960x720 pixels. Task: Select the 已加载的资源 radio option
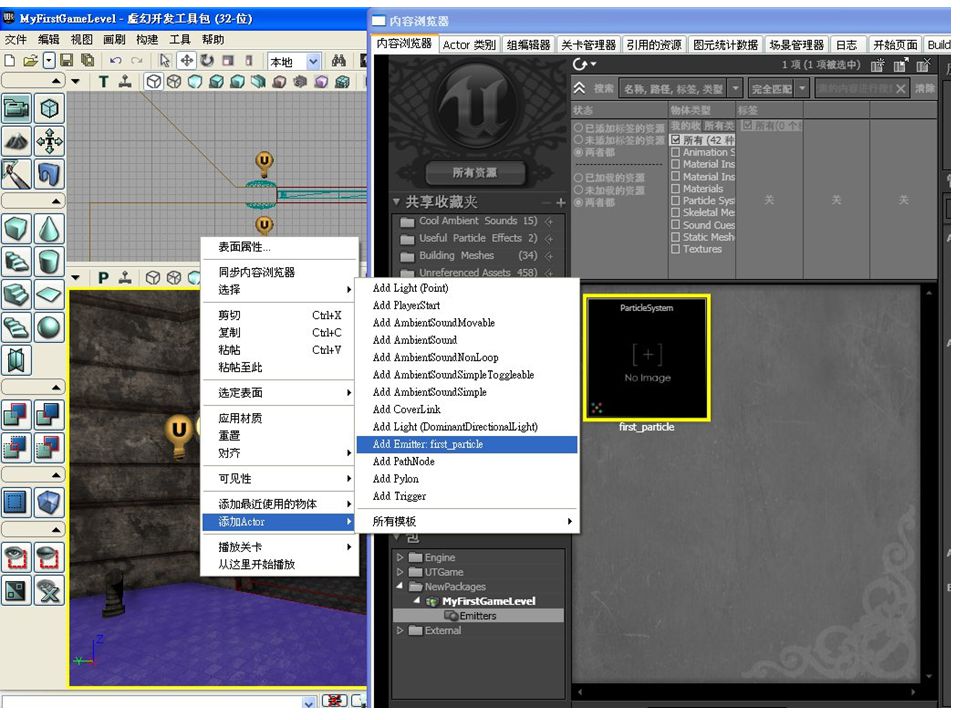tap(578, 178)
